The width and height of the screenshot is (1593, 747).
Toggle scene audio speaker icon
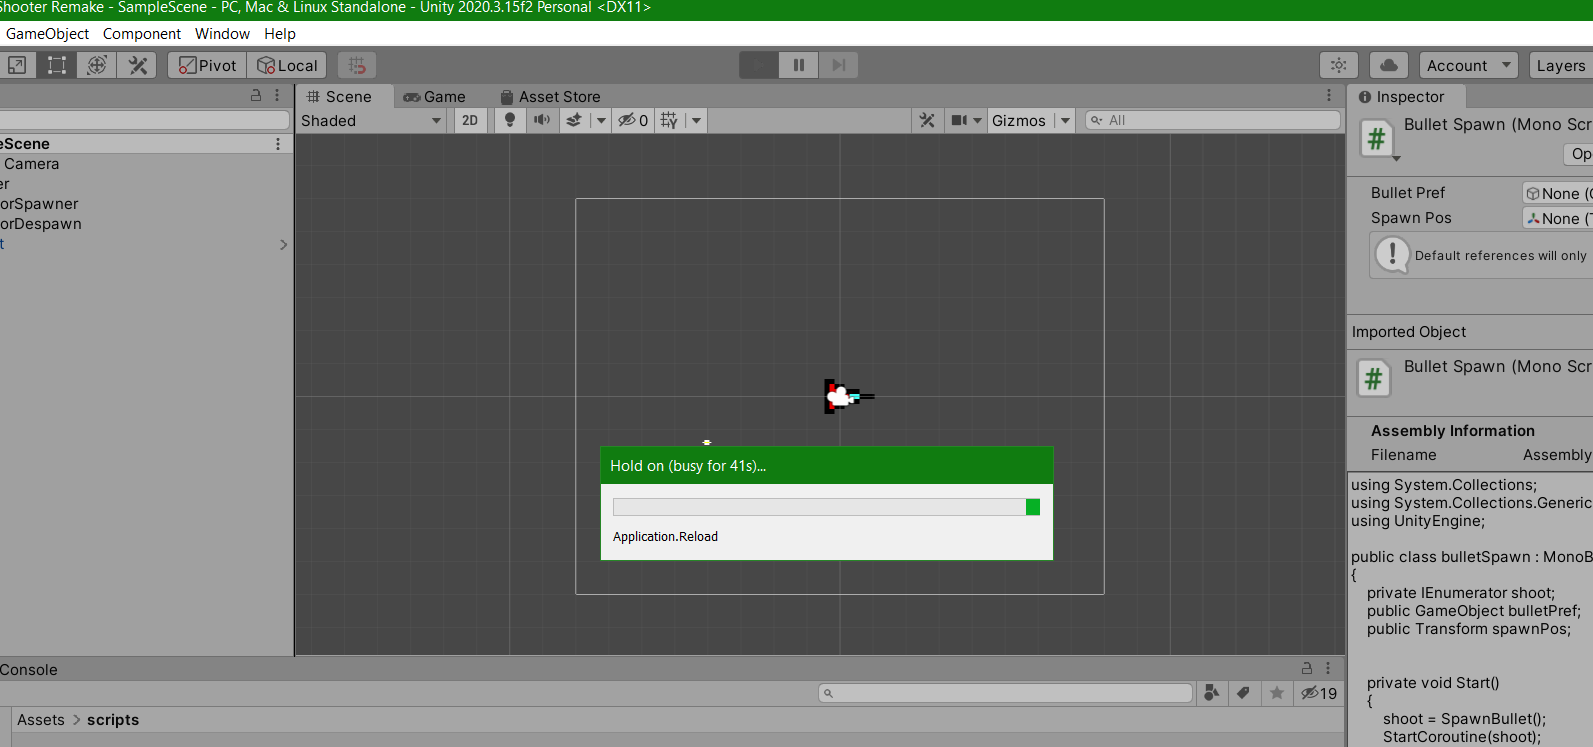(542, 120)
